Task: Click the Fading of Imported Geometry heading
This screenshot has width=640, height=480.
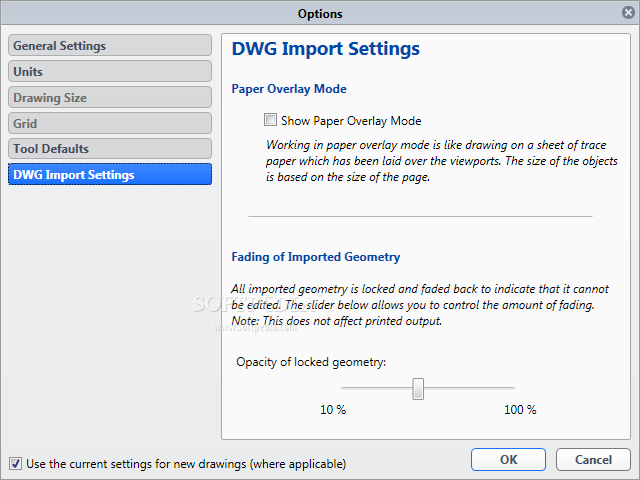Action: coord(315,257)
